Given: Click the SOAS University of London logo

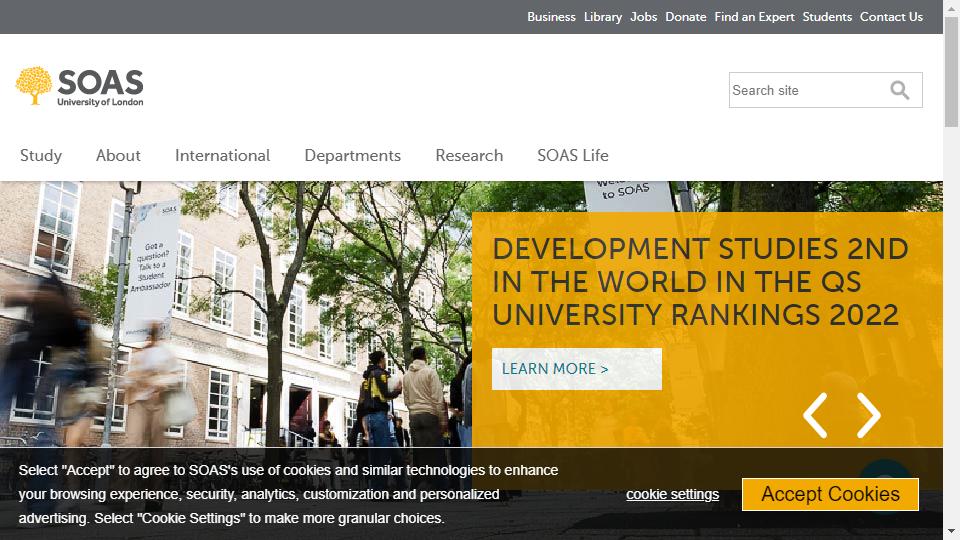Looking at the screenshot, I should tap(80, 86).
